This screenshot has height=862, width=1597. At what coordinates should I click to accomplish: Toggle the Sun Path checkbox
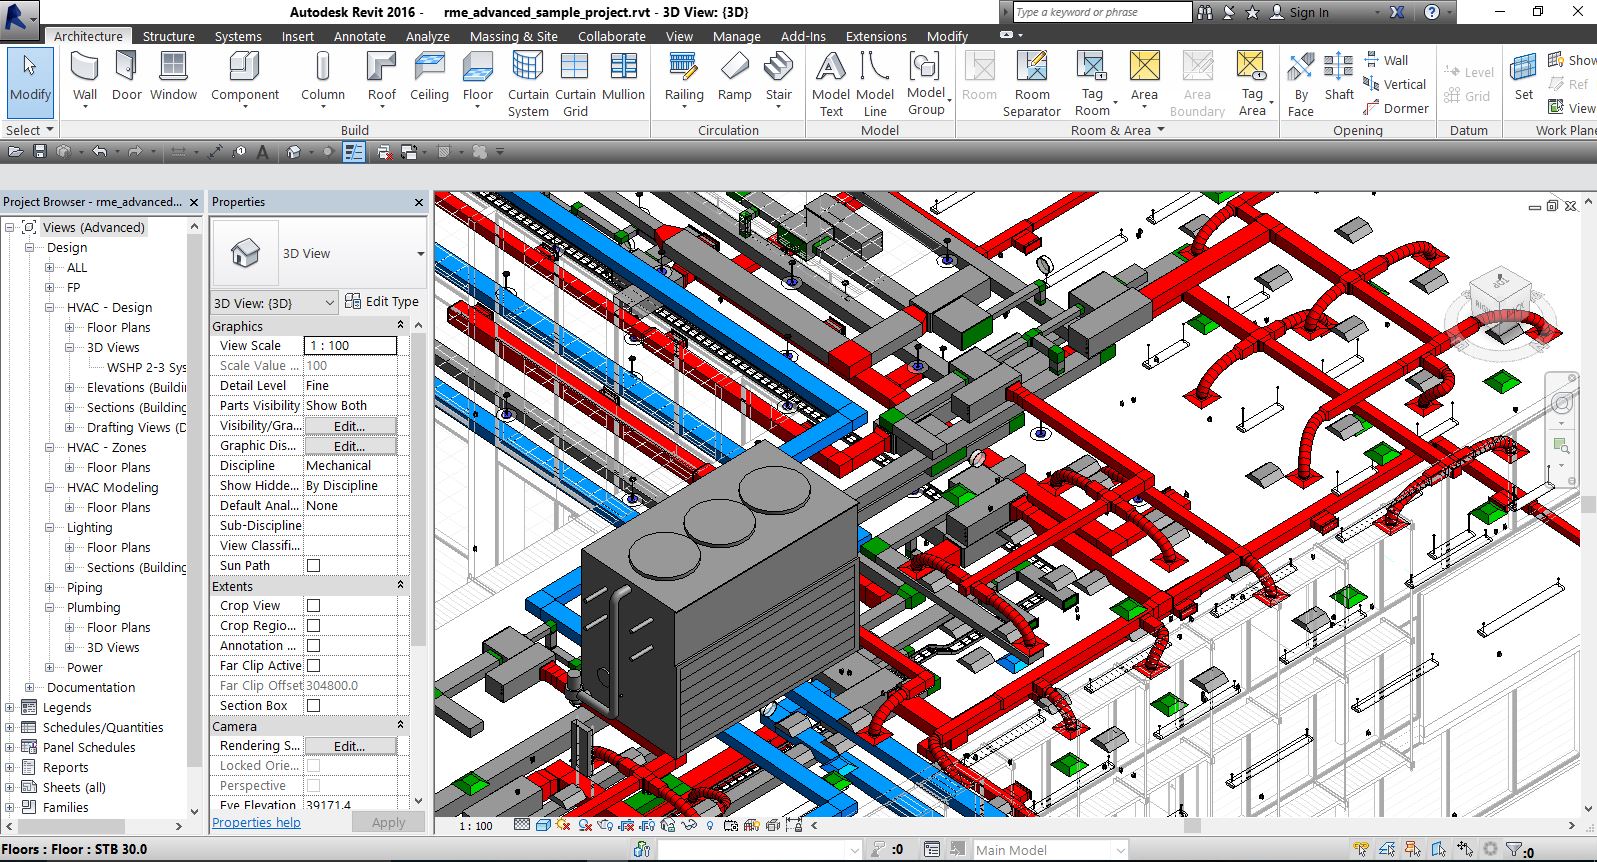[313, 565]
